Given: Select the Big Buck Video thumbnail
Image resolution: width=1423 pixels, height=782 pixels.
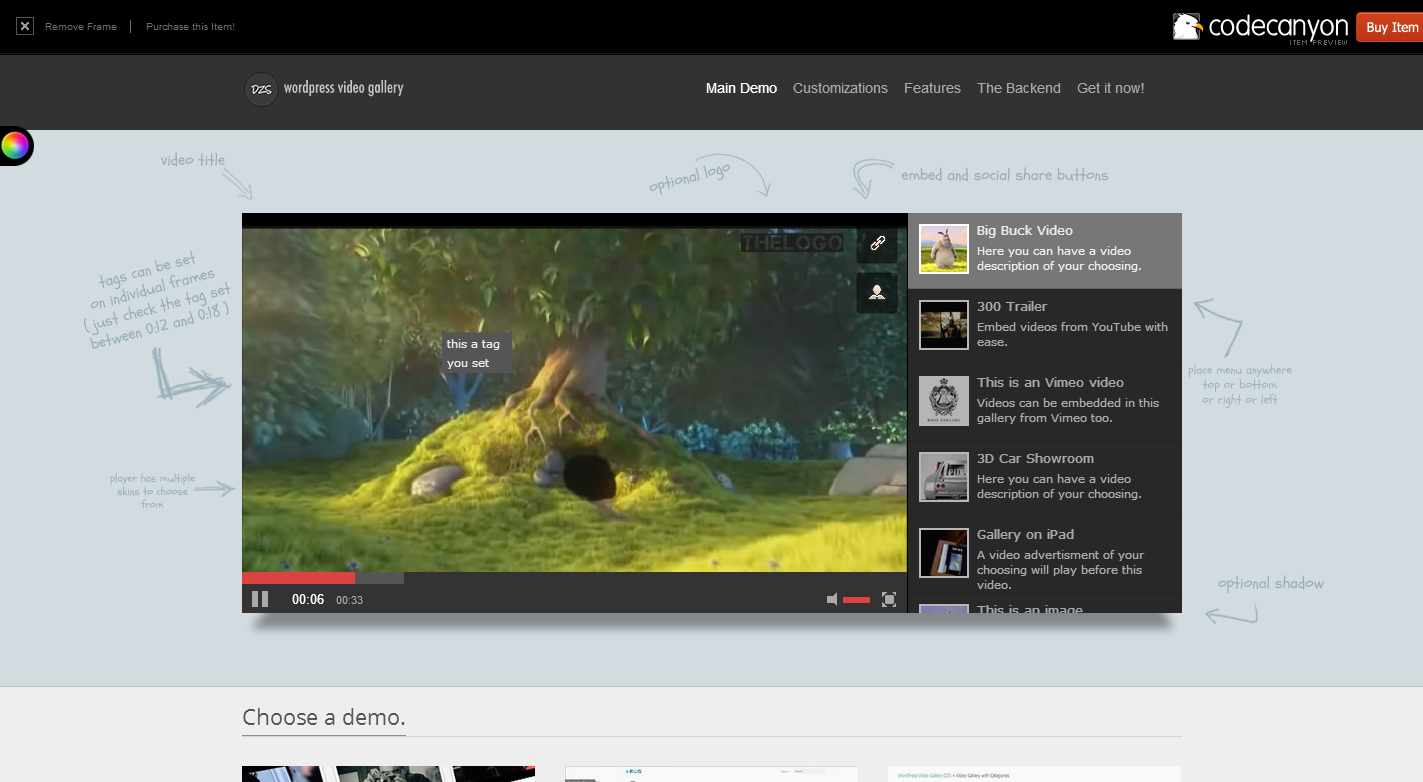Looking at the screenshot, I should 944,249.
